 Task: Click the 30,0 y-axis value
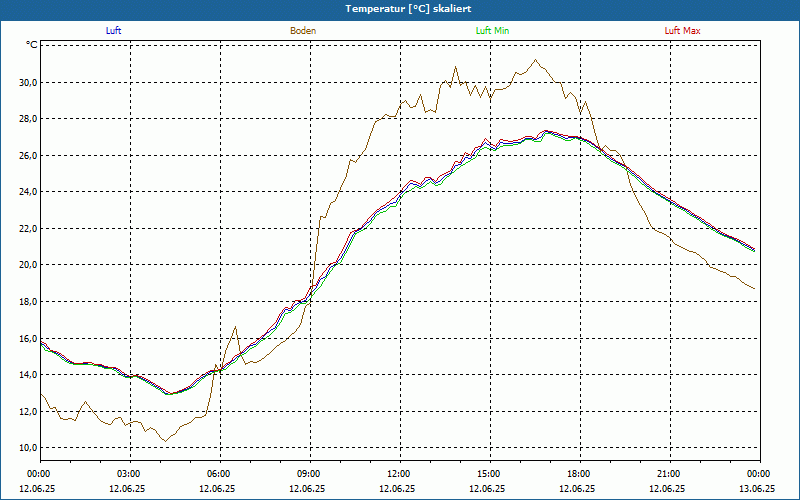[29, 82]
